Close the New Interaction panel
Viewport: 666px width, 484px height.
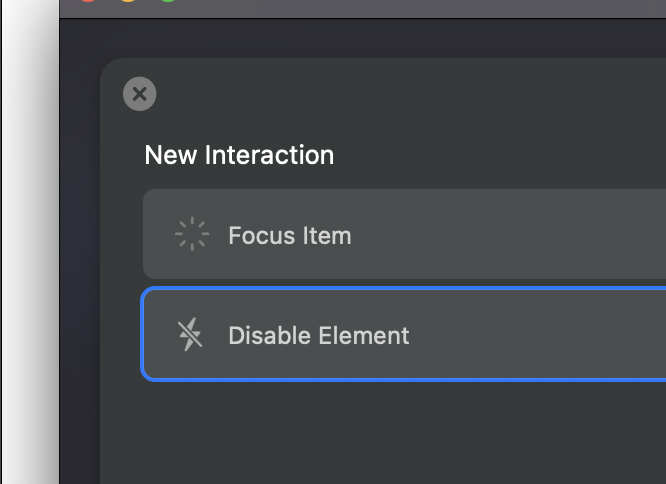(140, 95)
